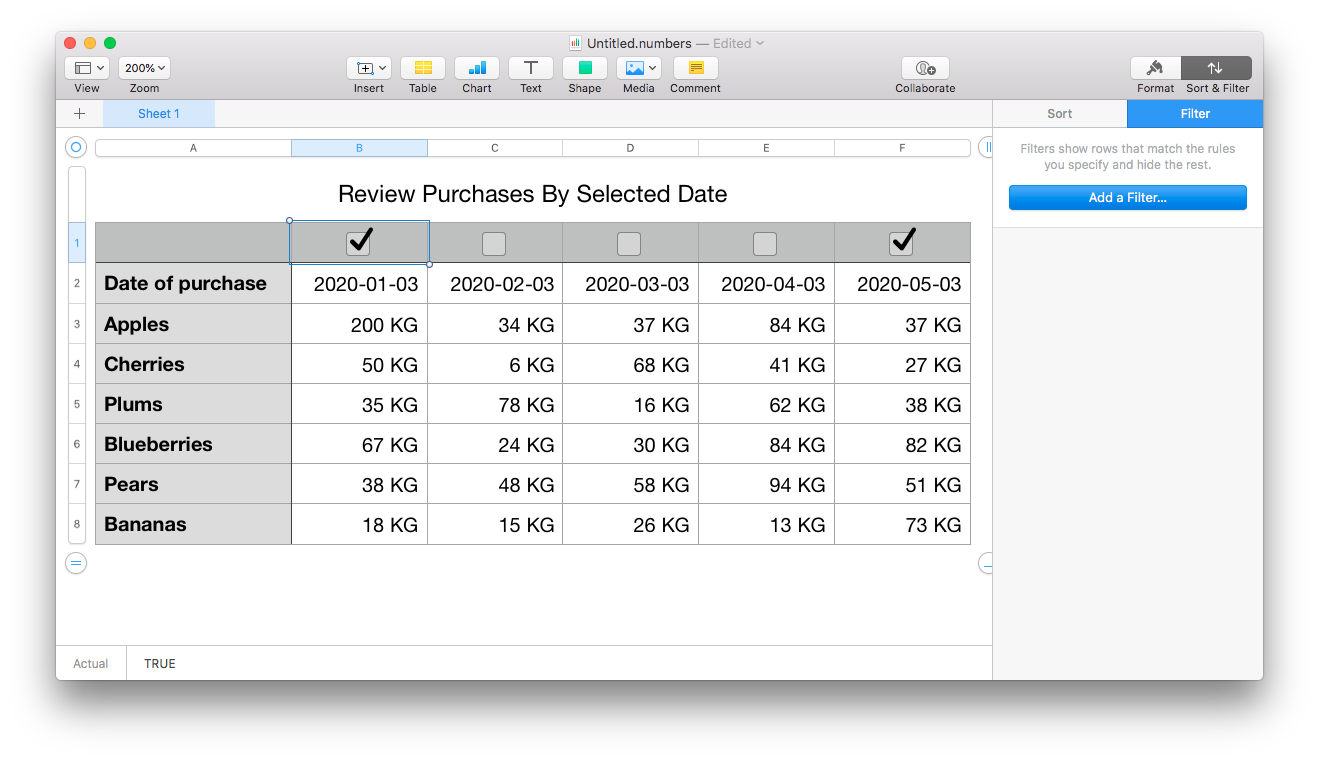Select the Sheet 1 tab
Screen dimensions: 1319x760
[159, 114]
